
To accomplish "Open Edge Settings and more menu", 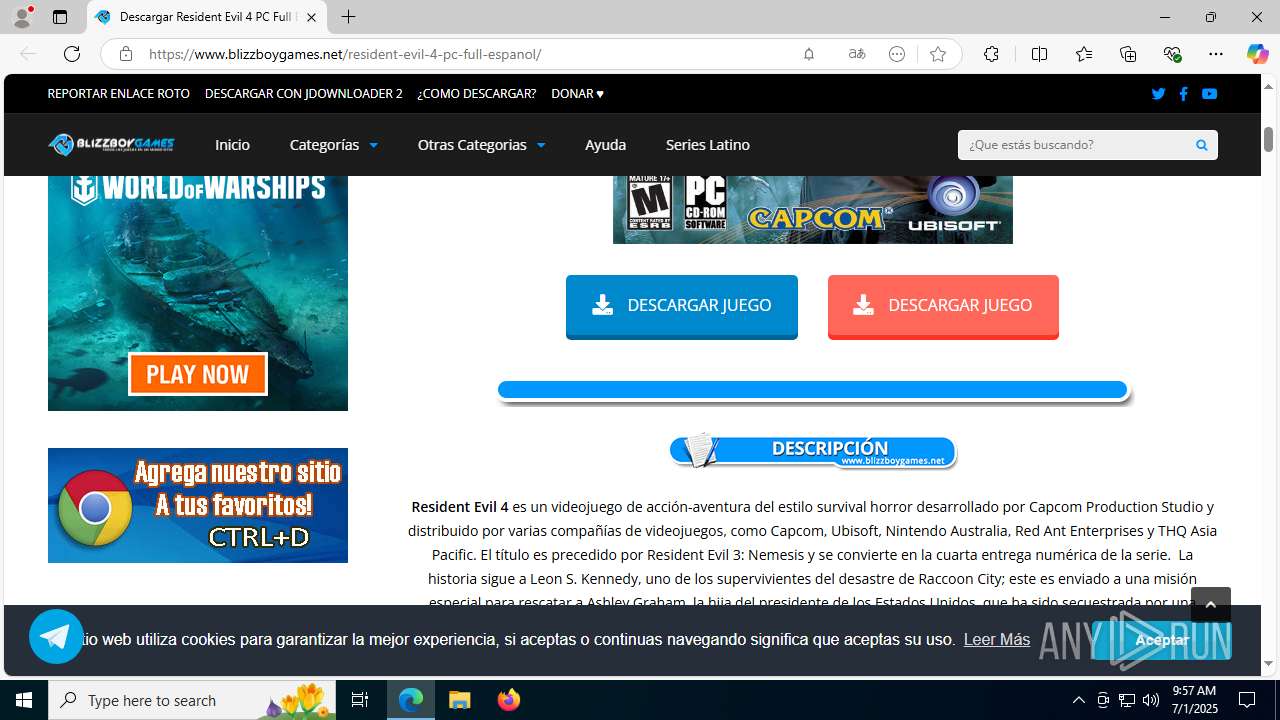I will click(x=1216, y=54).
